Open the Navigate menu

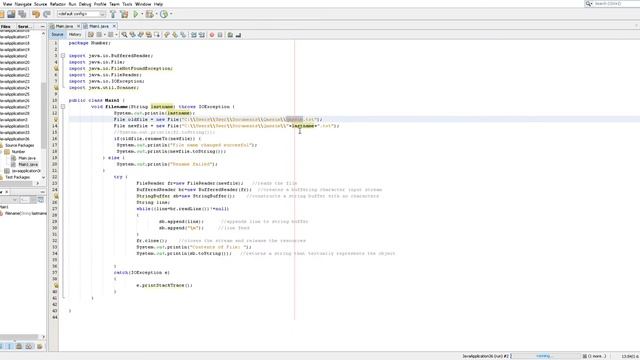[23, 4]
